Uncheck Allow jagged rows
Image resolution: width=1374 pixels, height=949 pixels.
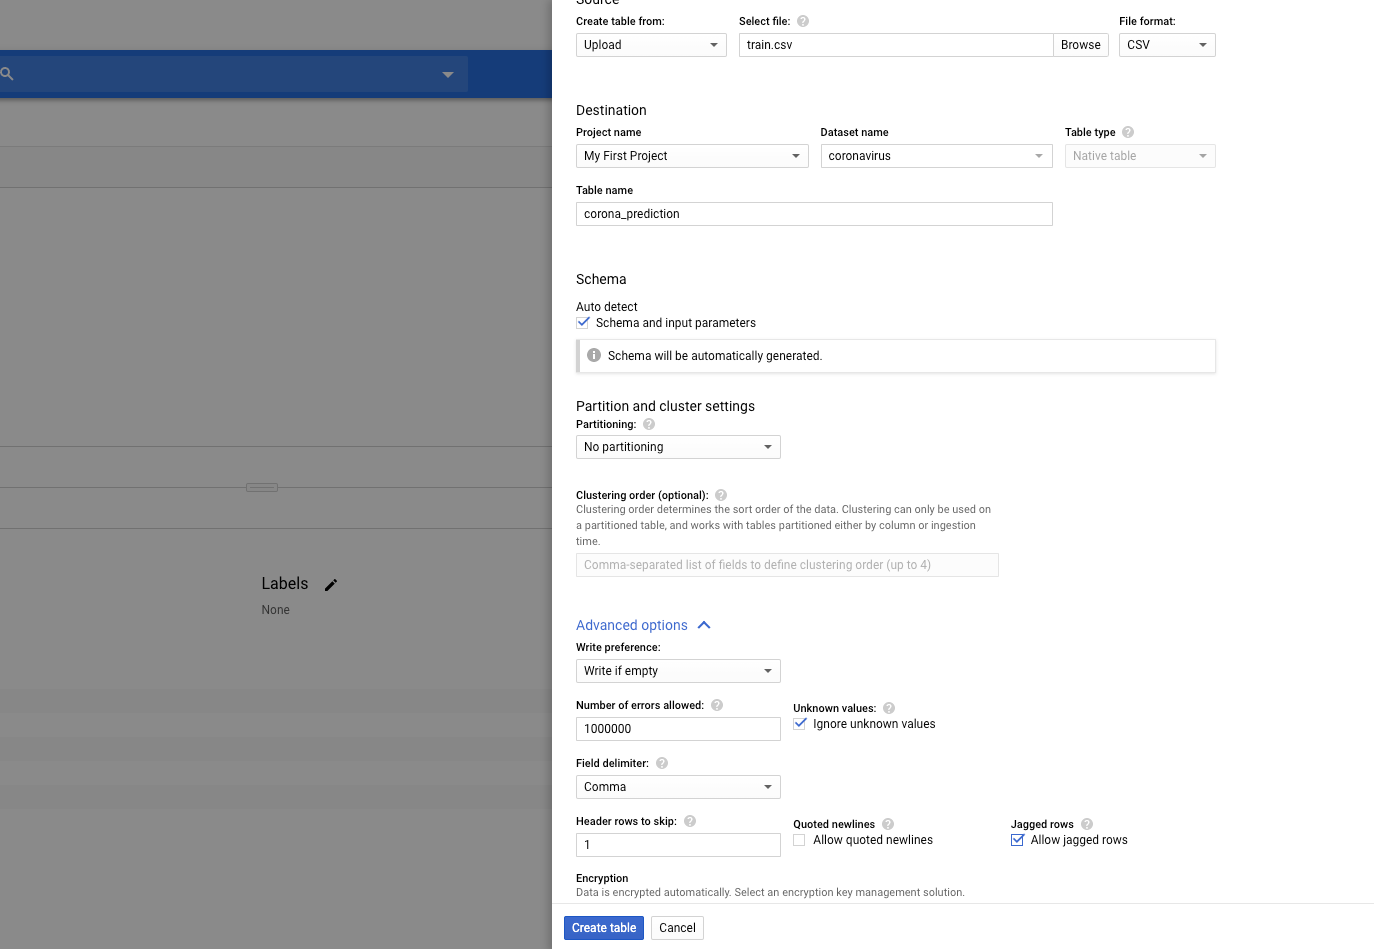point(1017,840)
